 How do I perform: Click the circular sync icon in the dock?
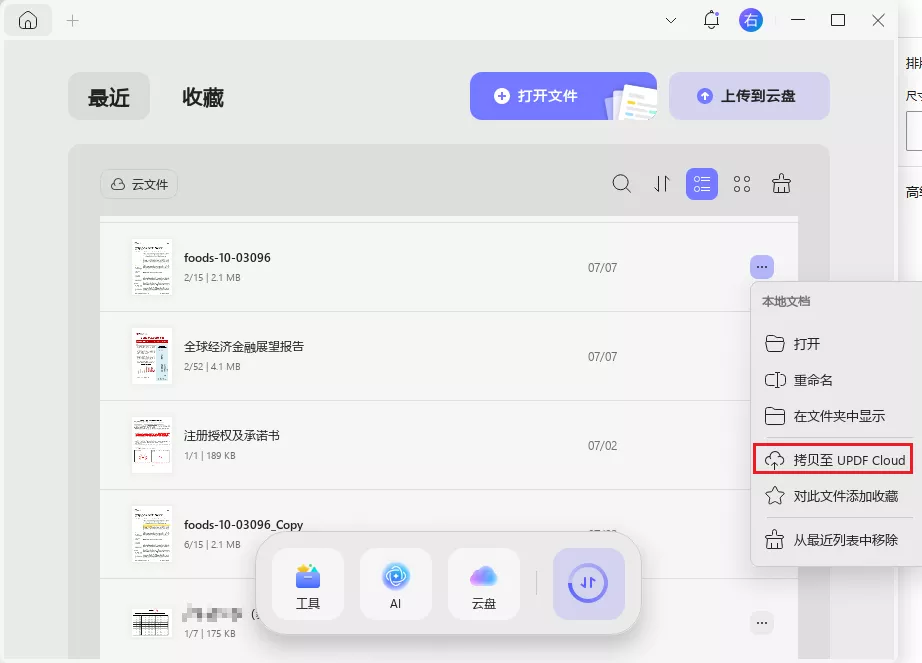click(x=589, y=584)
